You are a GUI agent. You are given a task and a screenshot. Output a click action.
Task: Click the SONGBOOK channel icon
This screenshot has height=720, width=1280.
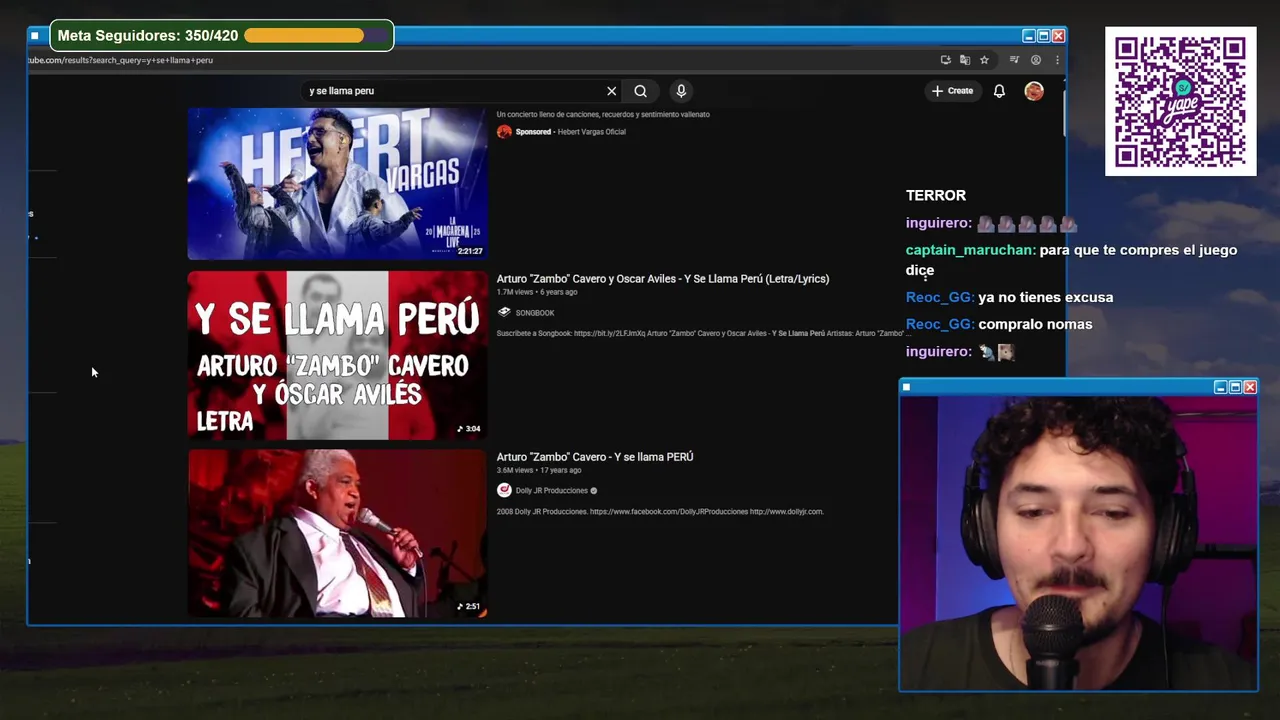point(504,312)
